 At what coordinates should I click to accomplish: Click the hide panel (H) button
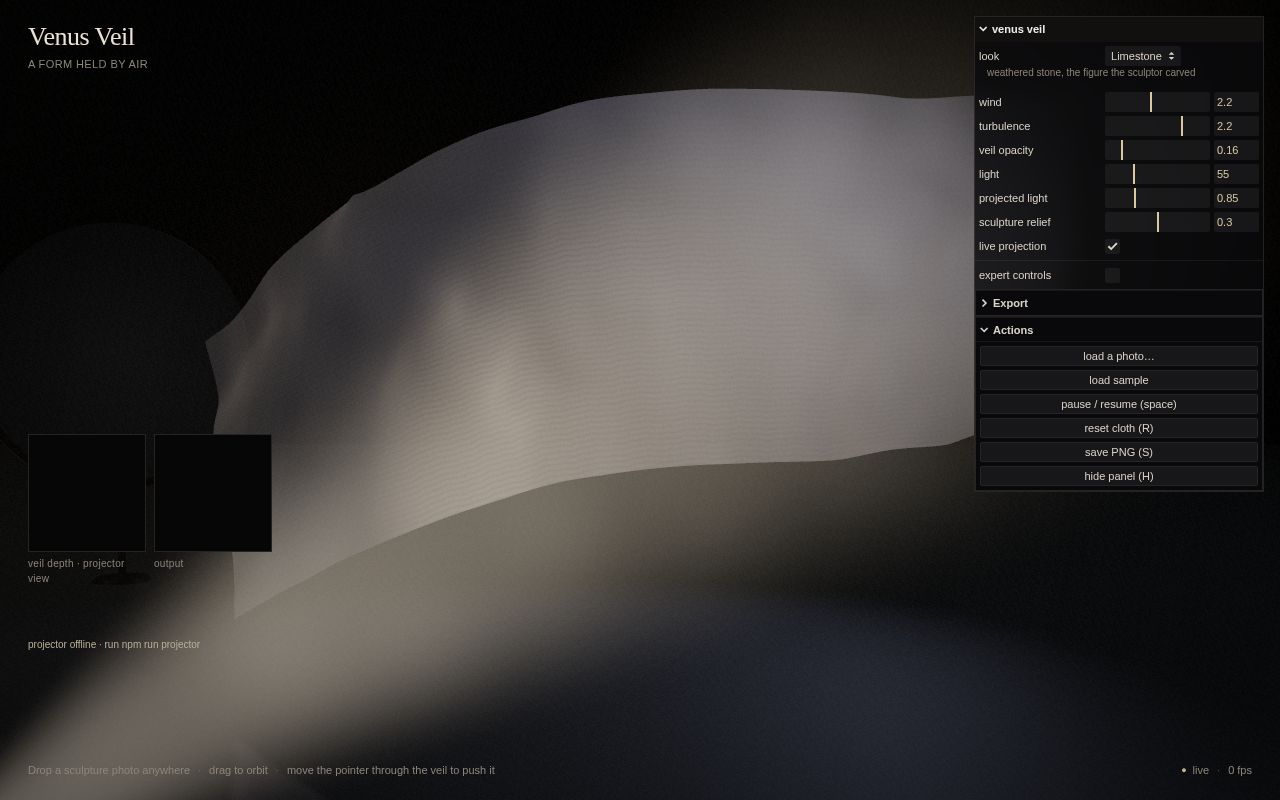click(x=1119, y=476)
